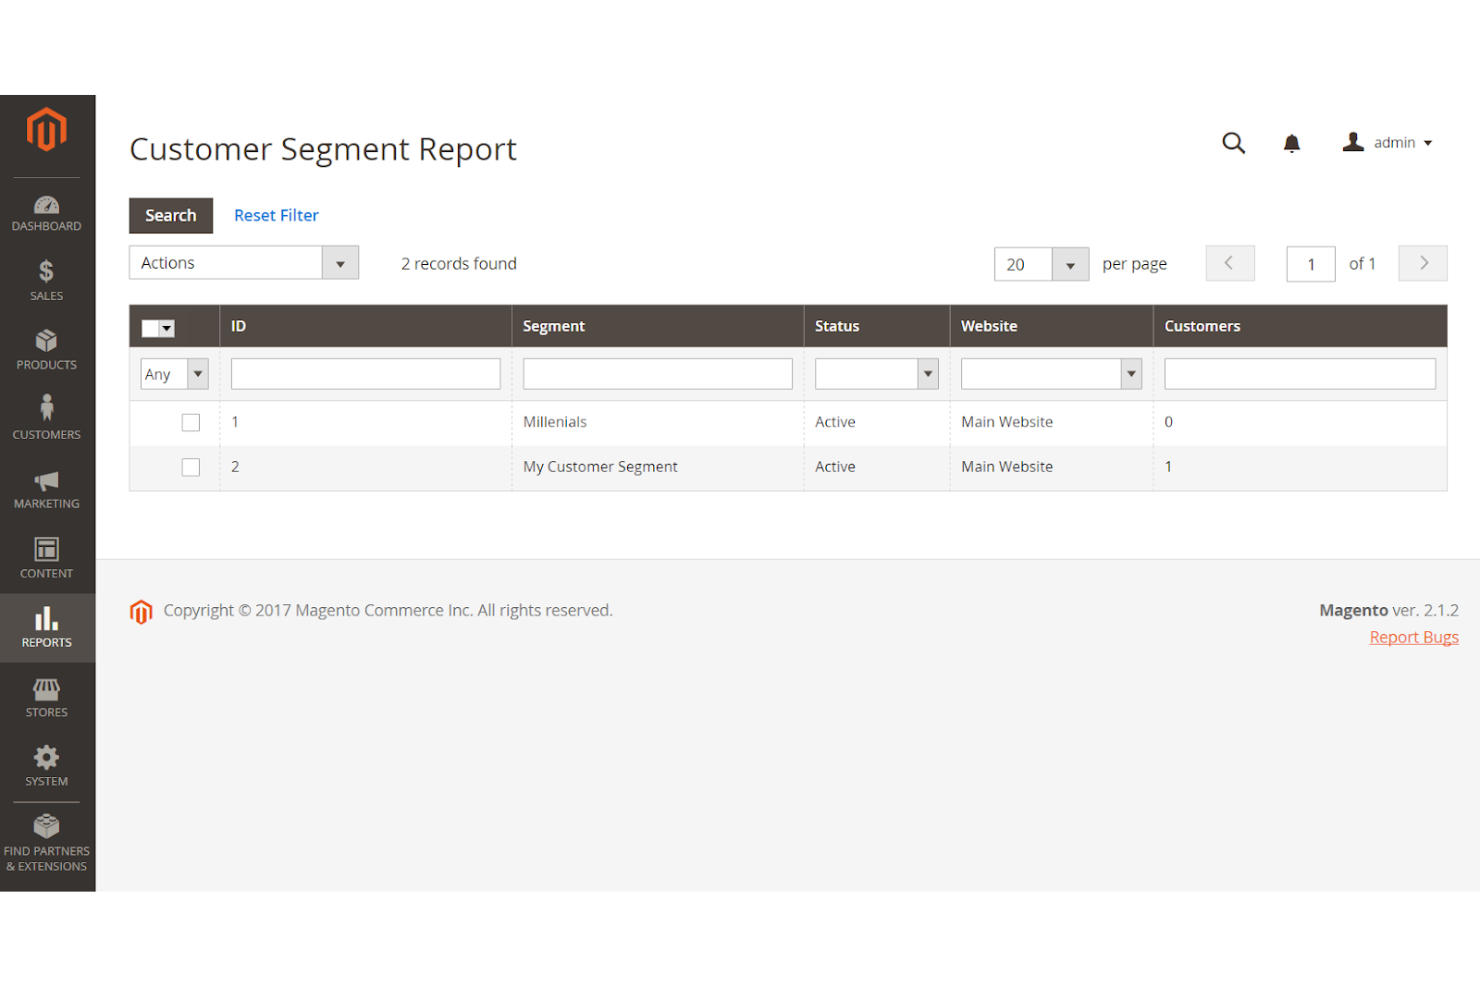Check the checkbox for the Millenials row

click(x=190, y=422)
